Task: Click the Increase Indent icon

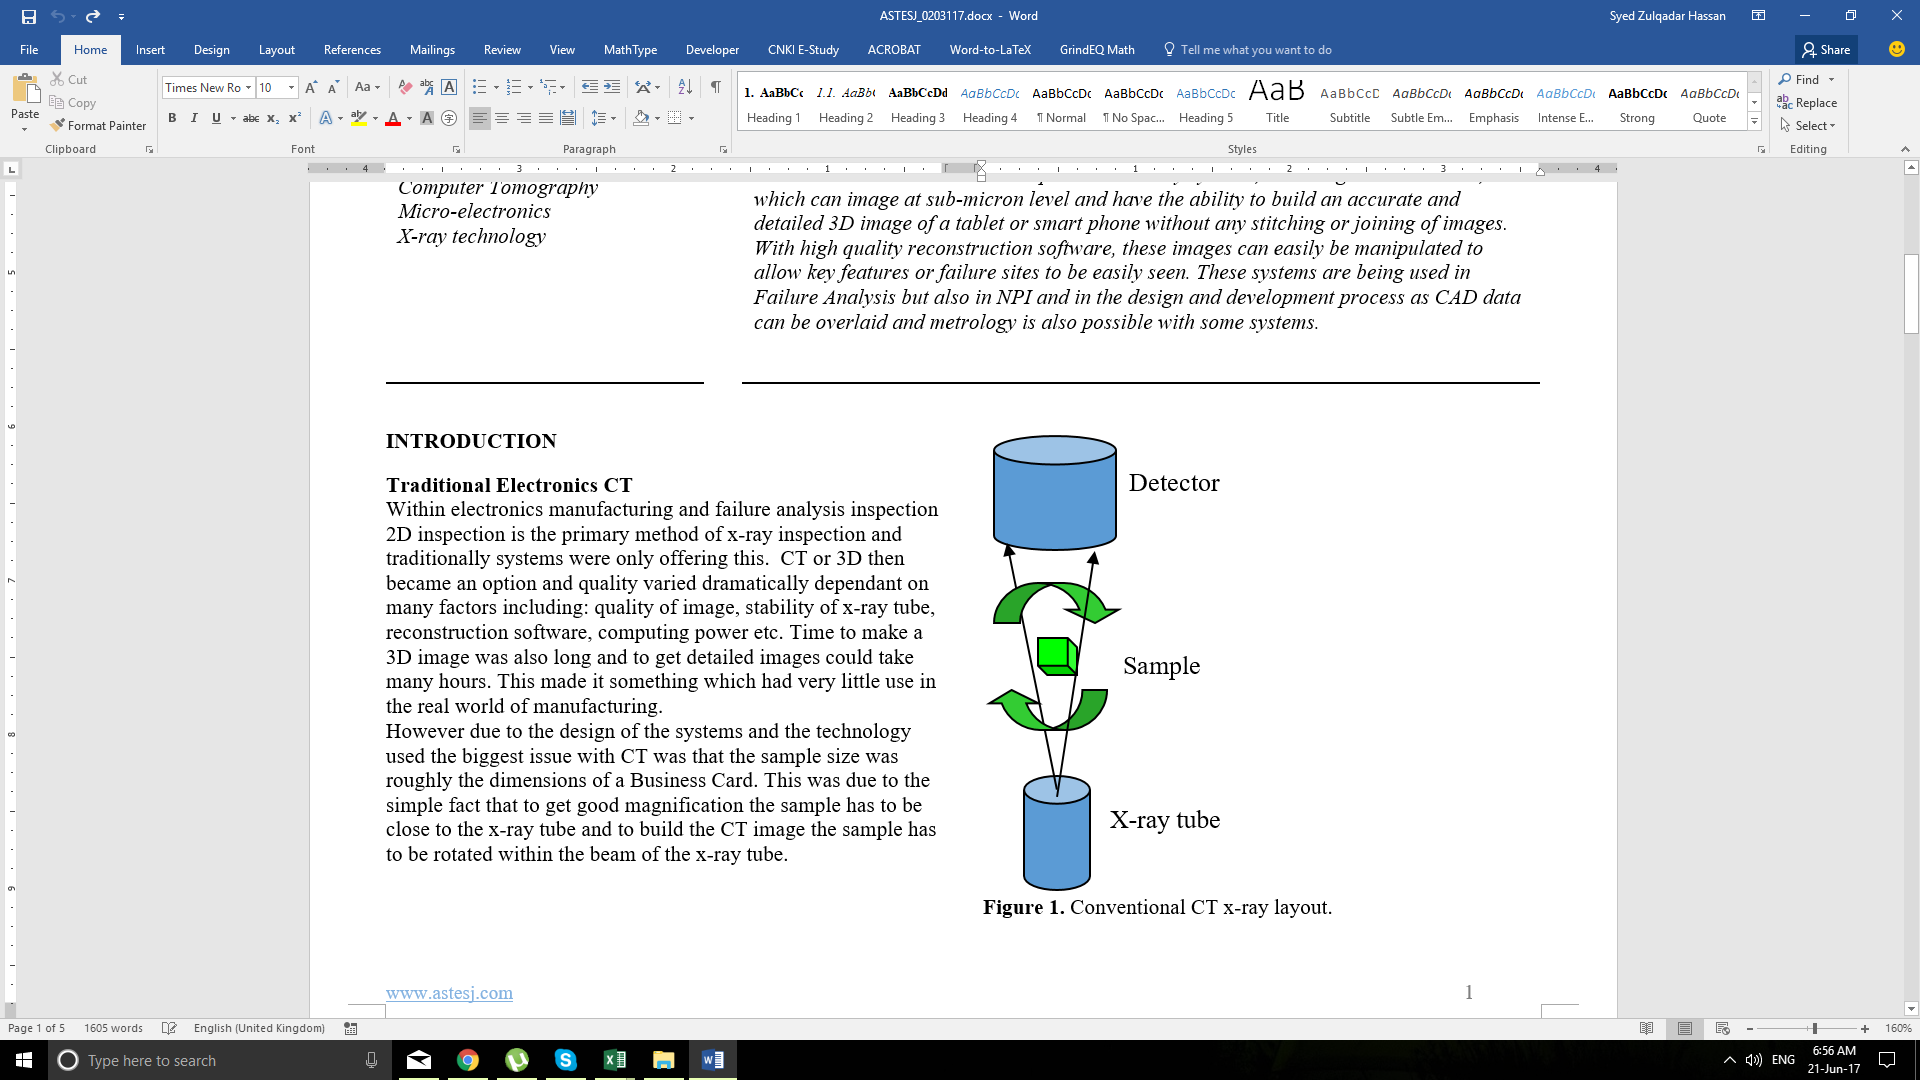Action: pos(612,87)
